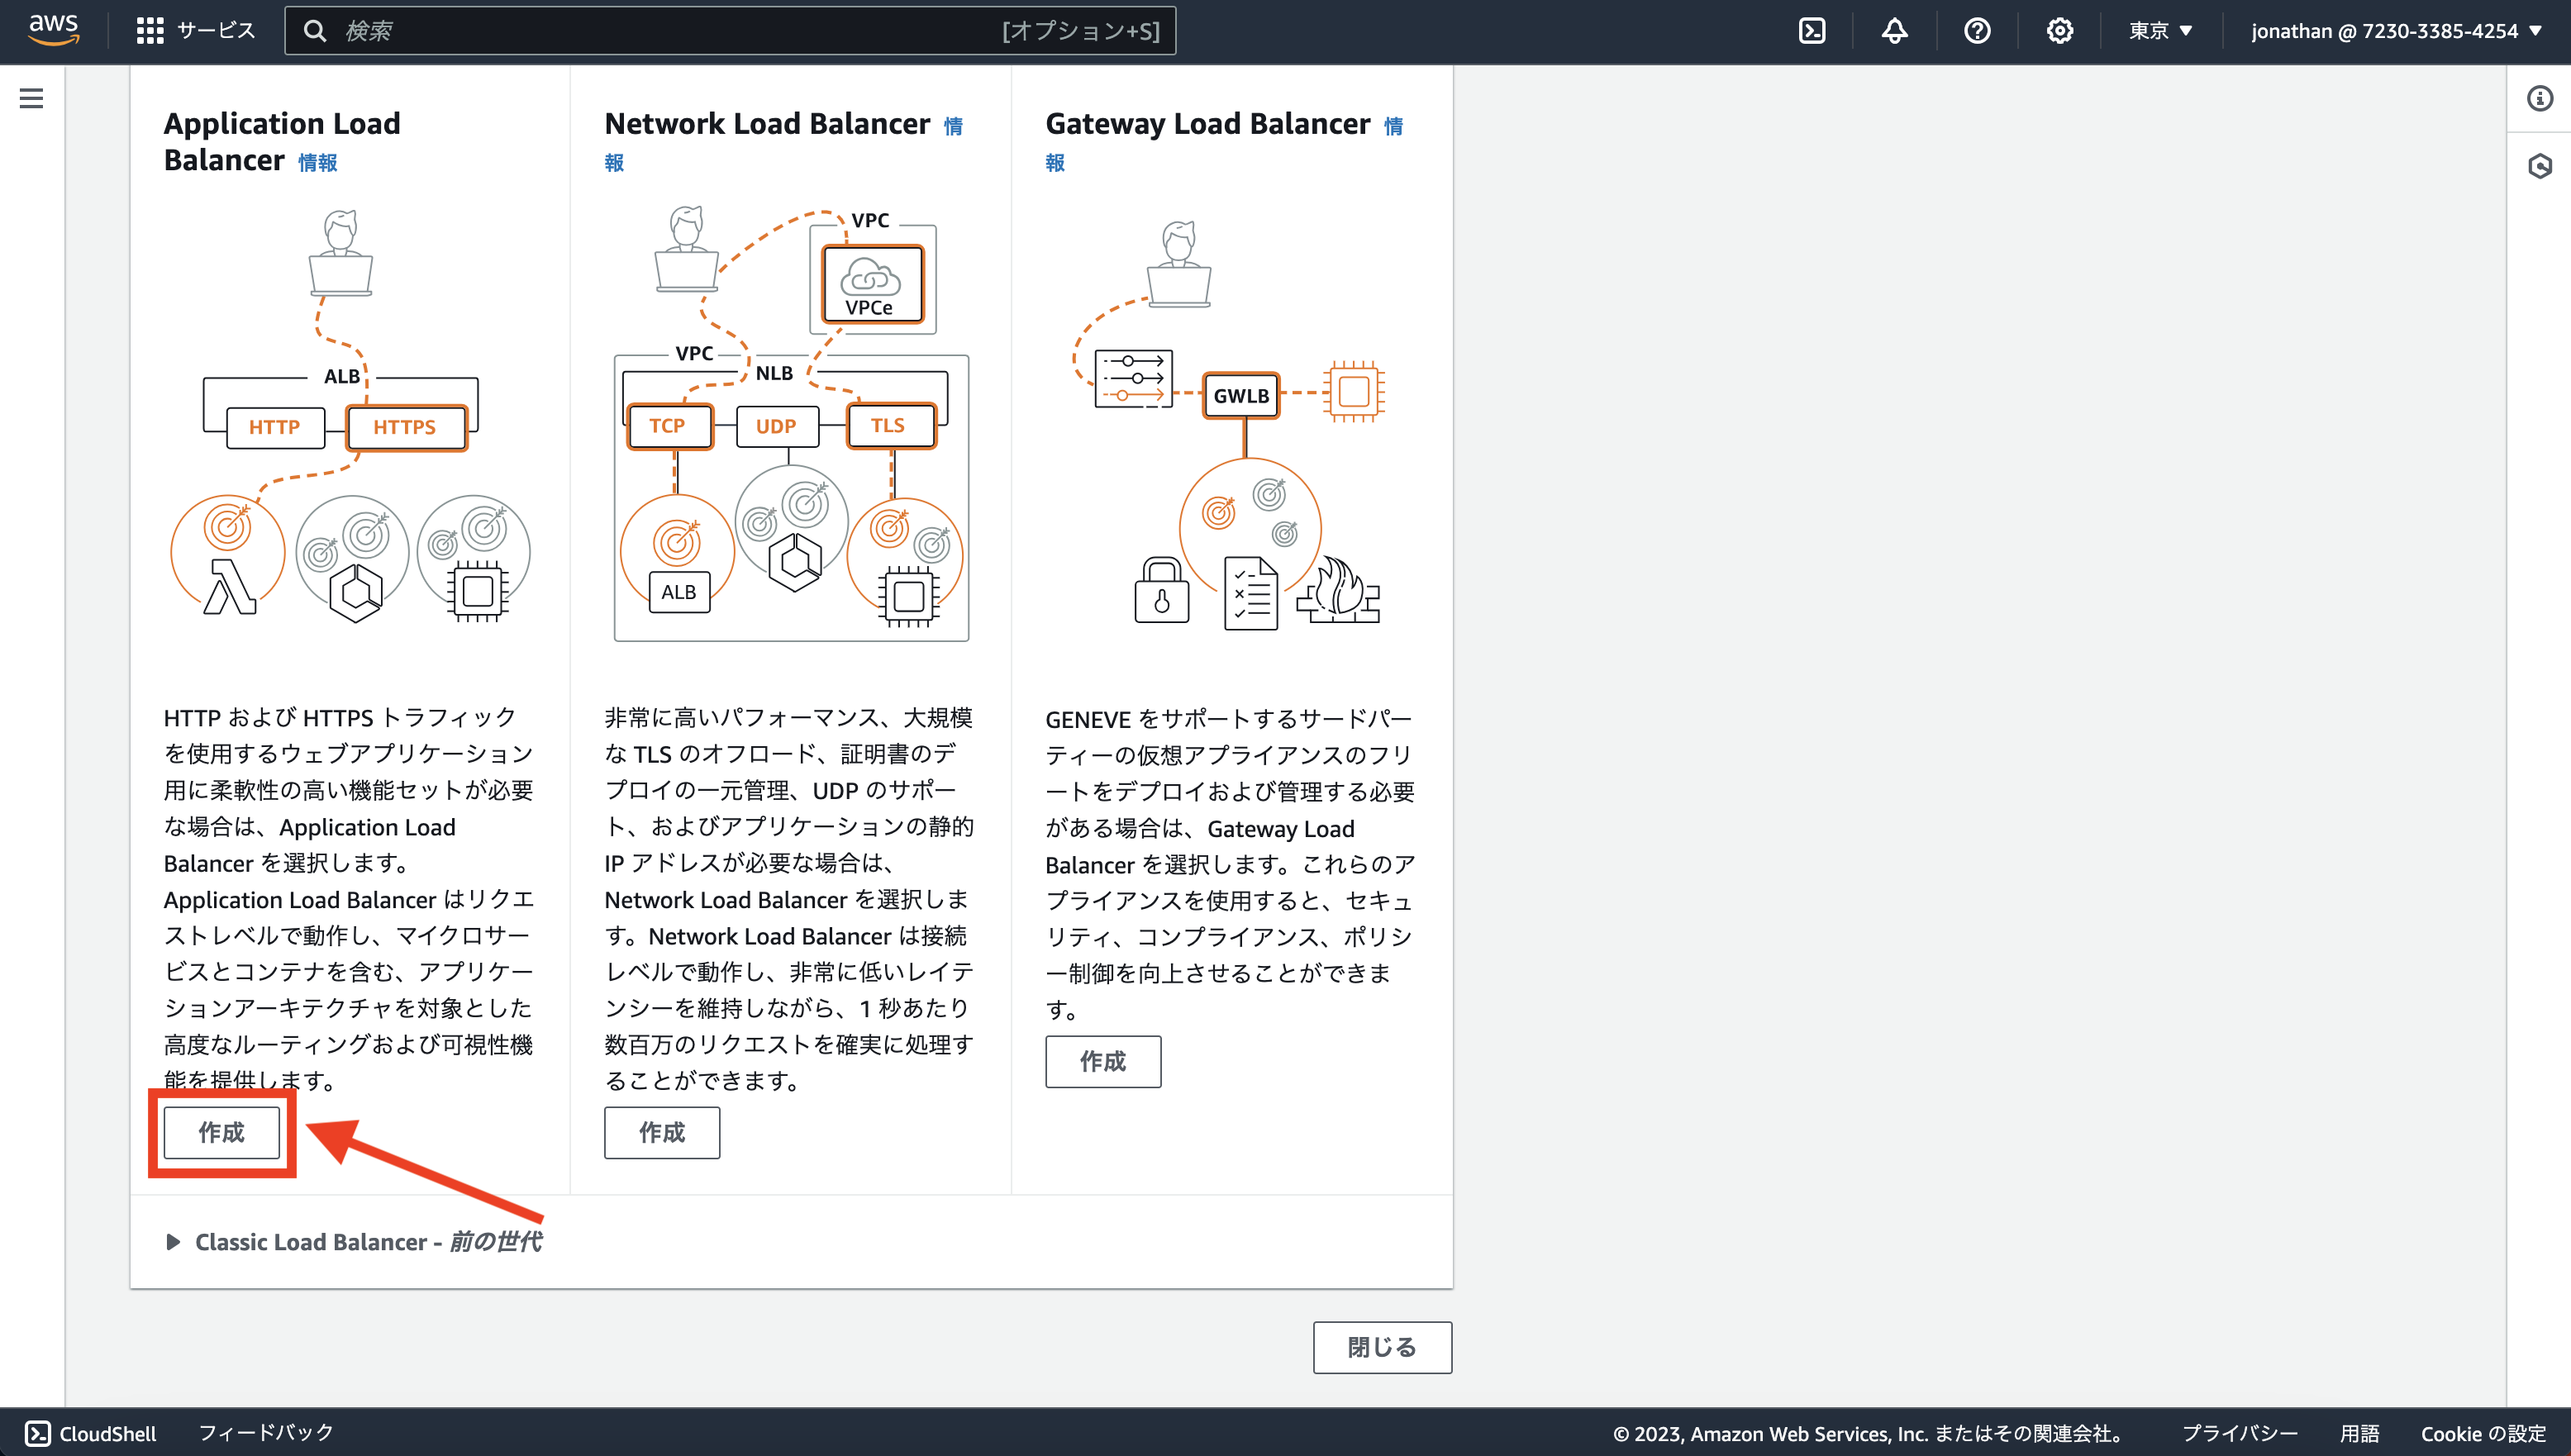Click 作成 under Network Load Balancer
The width and height of the screenshot is (2571, 1456).
click(661, 1133)
